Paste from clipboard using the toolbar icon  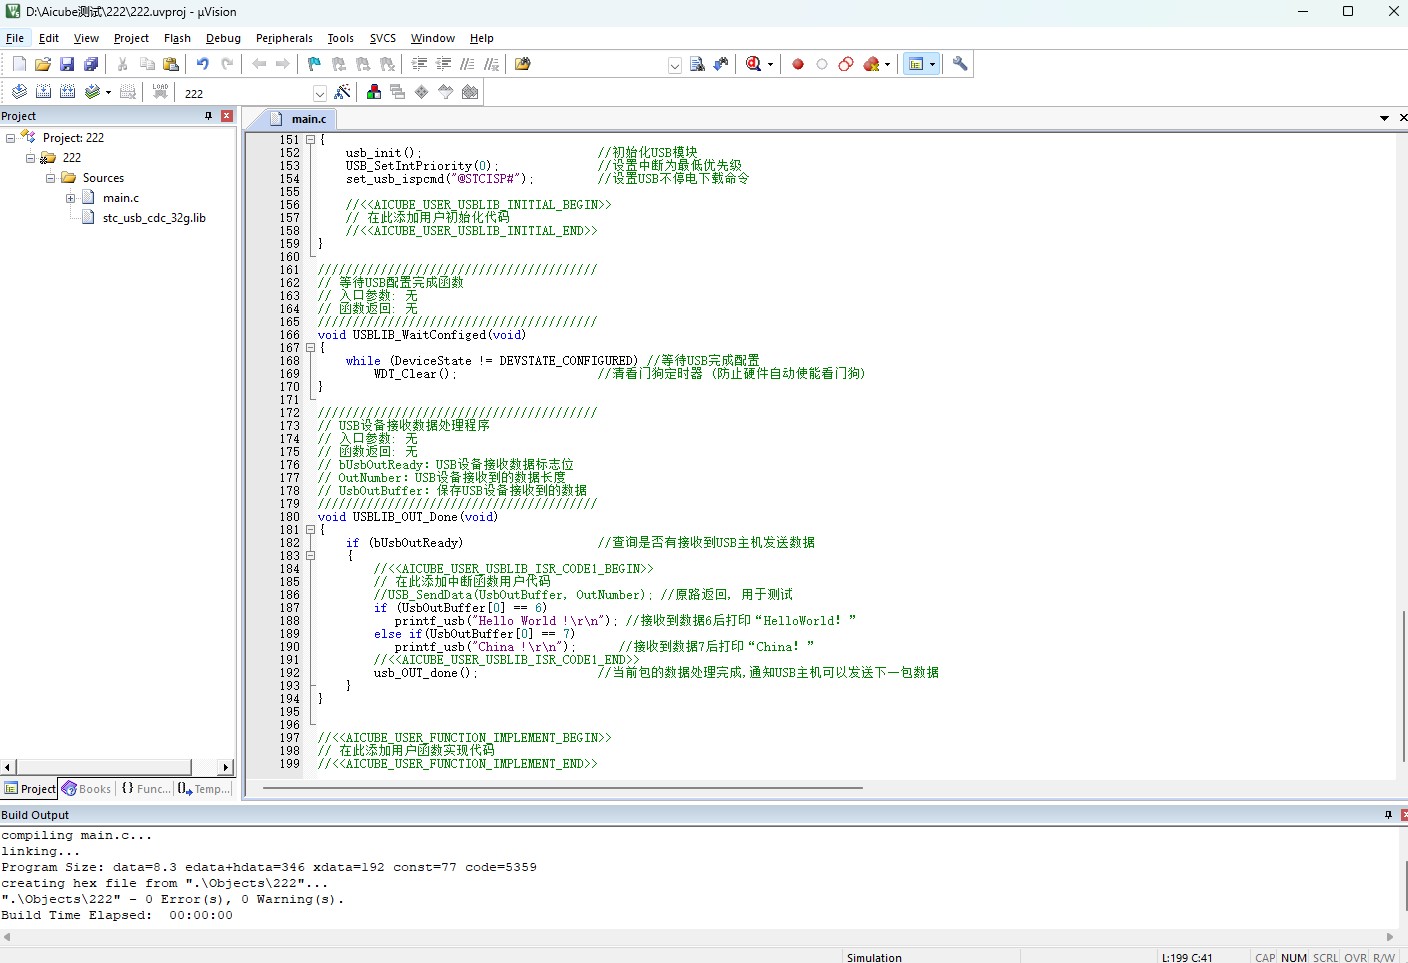pos(171,64)
